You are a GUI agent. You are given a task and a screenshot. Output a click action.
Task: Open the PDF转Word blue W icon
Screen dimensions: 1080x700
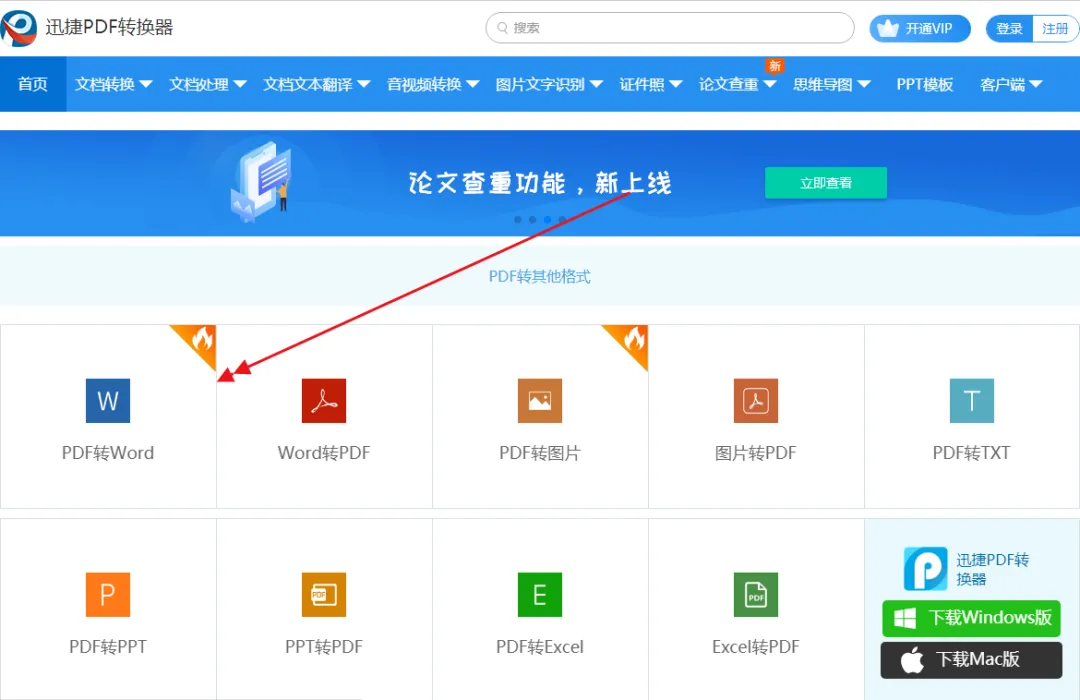pyautogui.click(x=107, y=400)
